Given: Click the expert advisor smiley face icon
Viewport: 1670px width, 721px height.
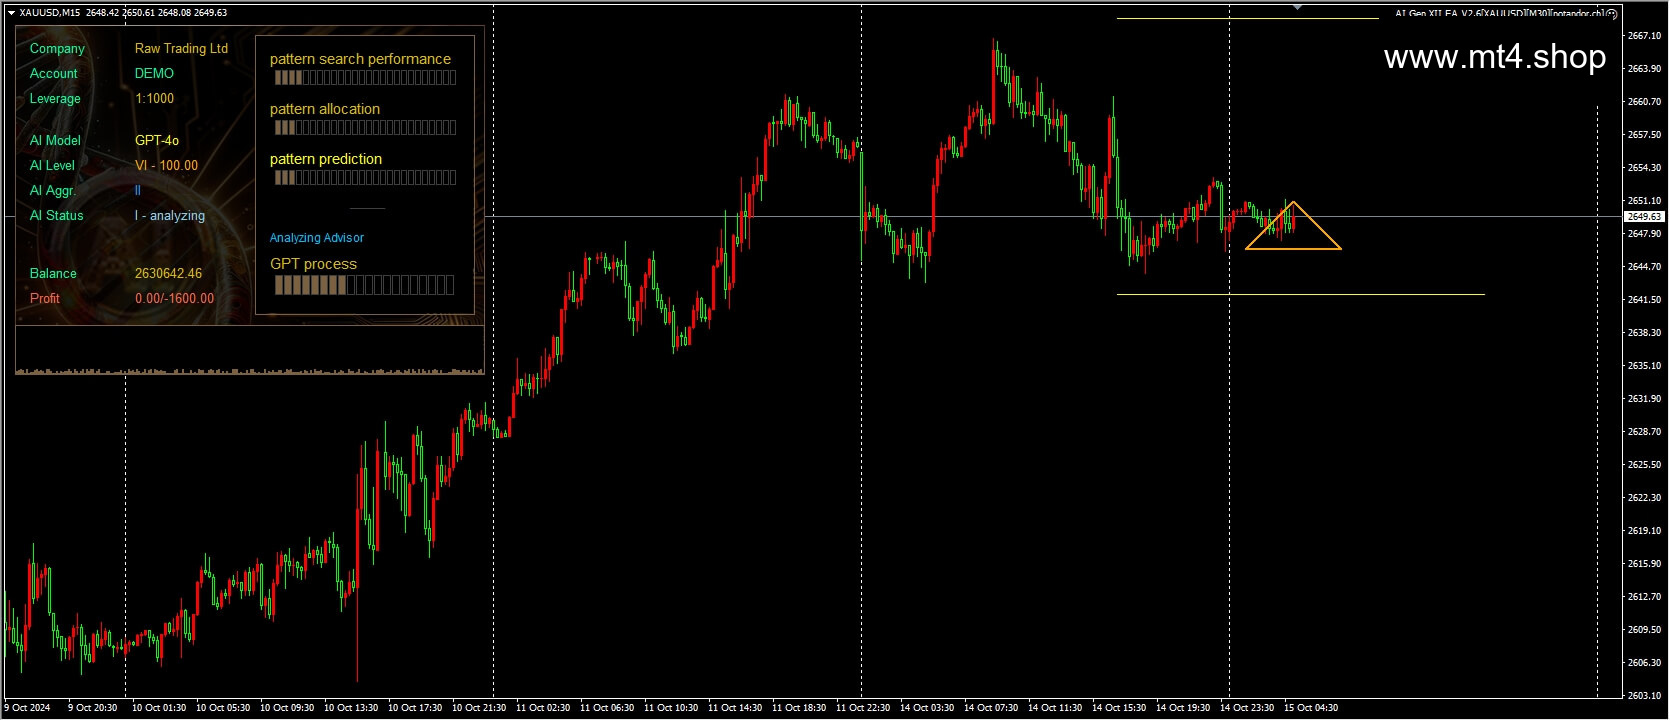Looking at the screenshot, I should (x=1612, y=14).
